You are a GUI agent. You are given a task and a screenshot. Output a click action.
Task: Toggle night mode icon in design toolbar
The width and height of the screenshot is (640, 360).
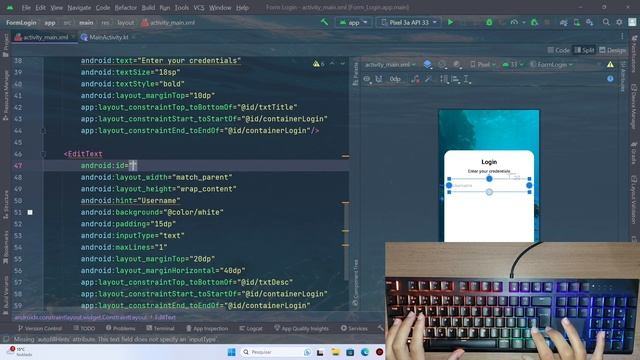click(x=457, y=64)
